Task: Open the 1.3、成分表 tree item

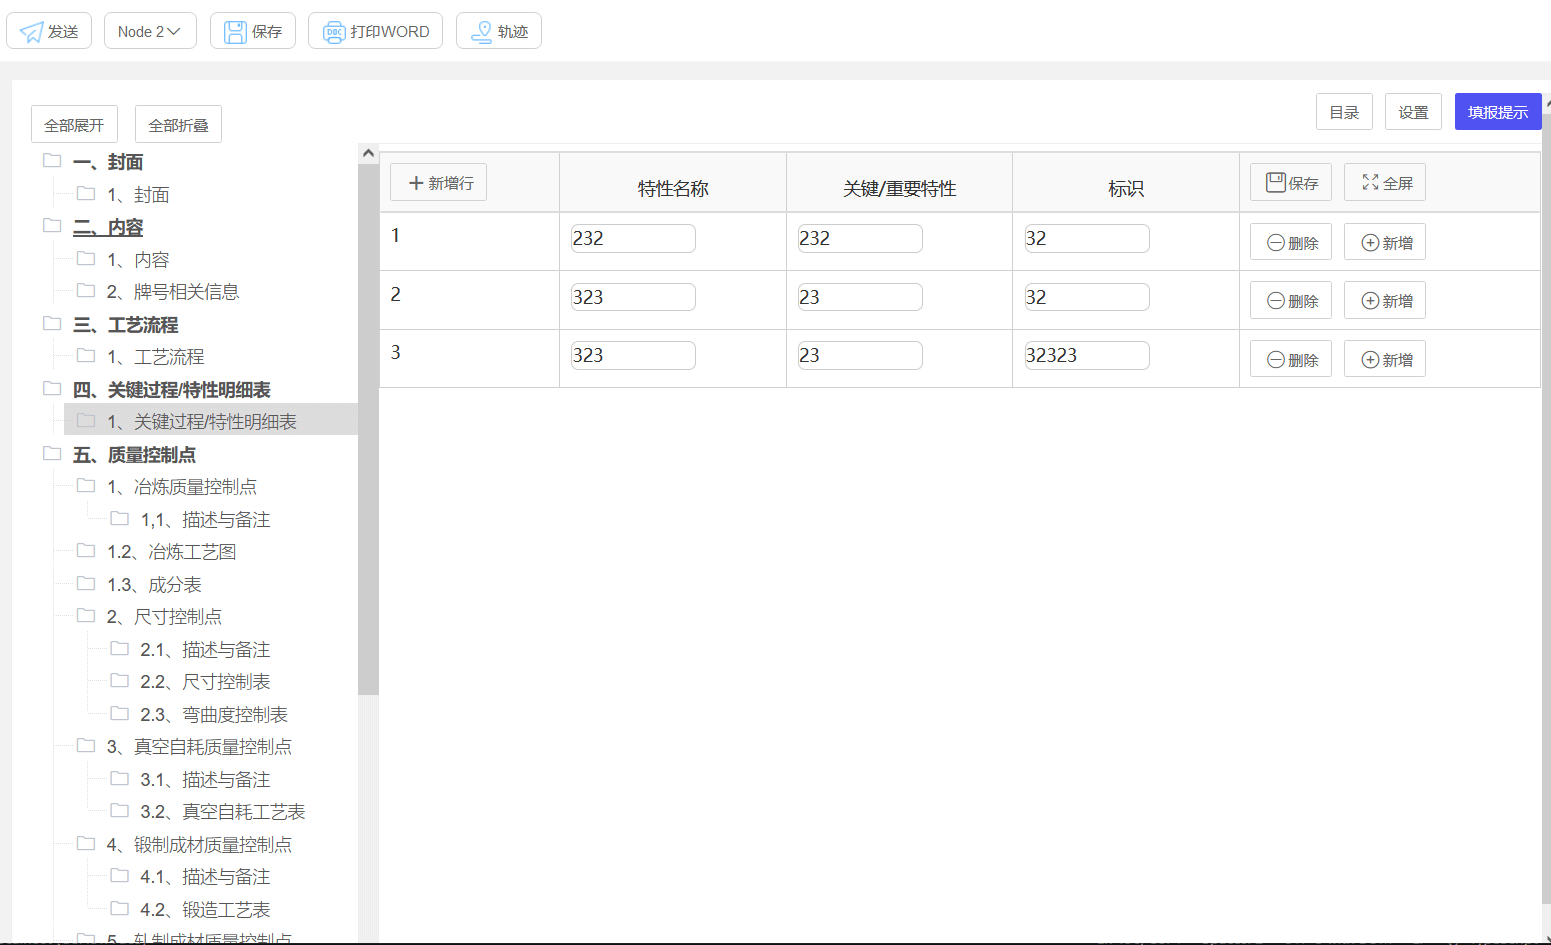Action: pyautogui.click(x=154, y=585)
